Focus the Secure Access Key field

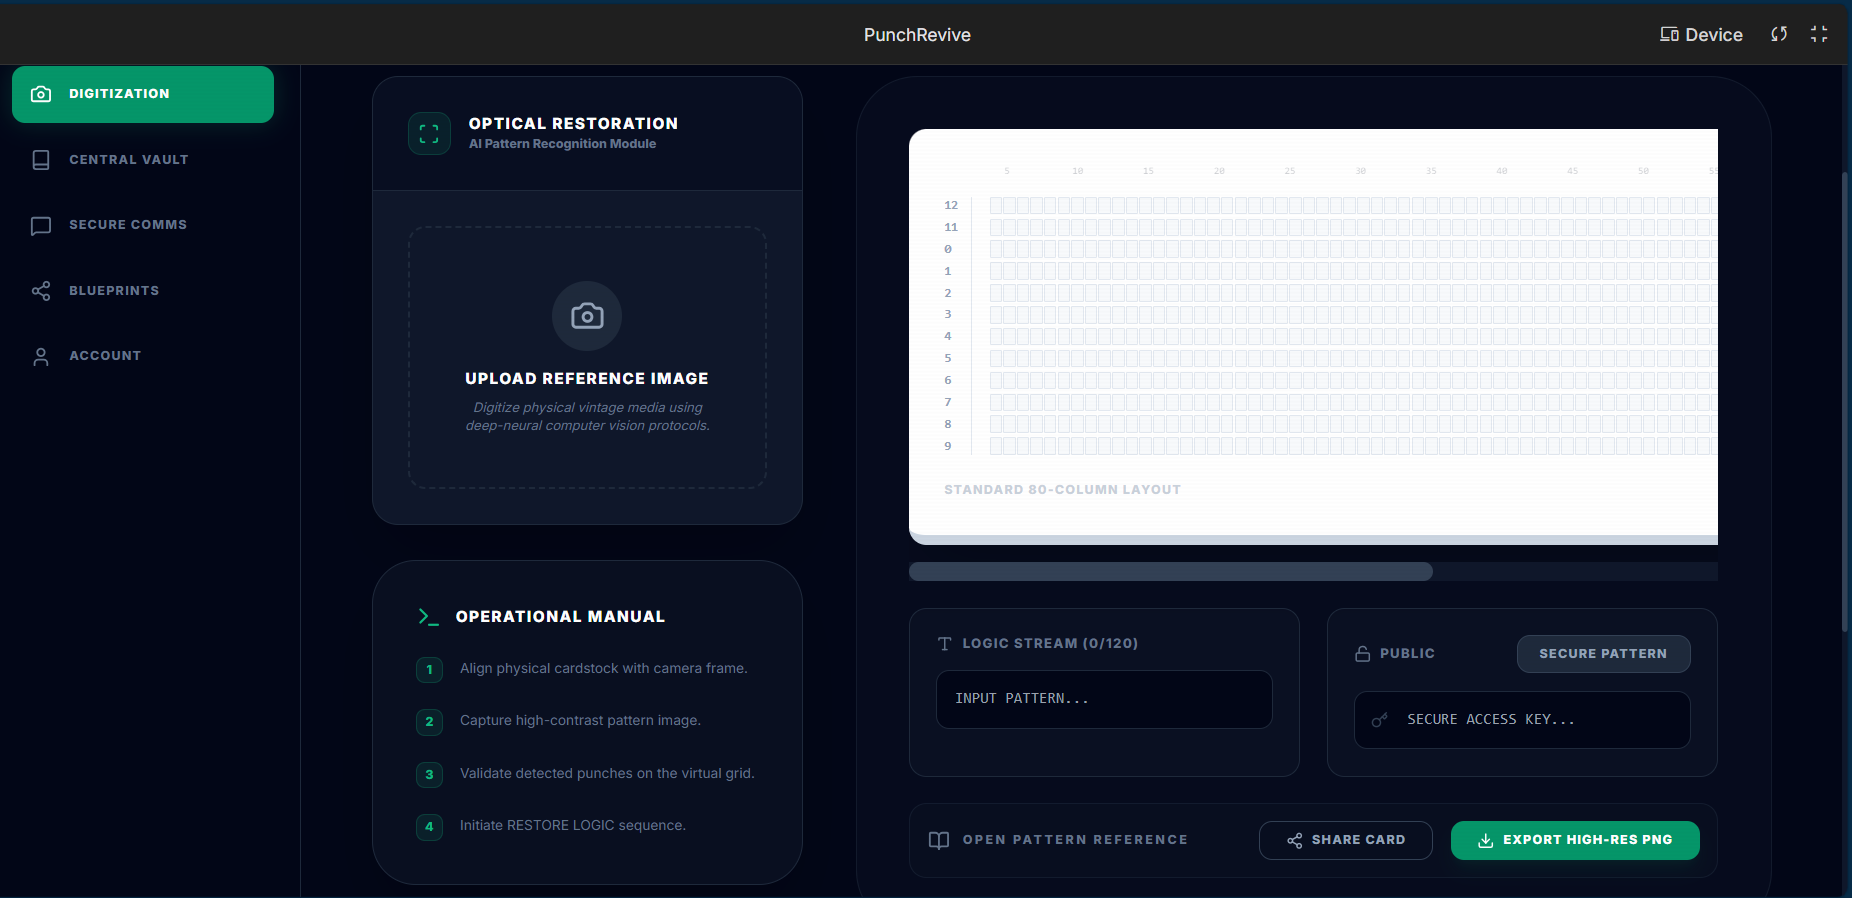[x=1522, y=720]
